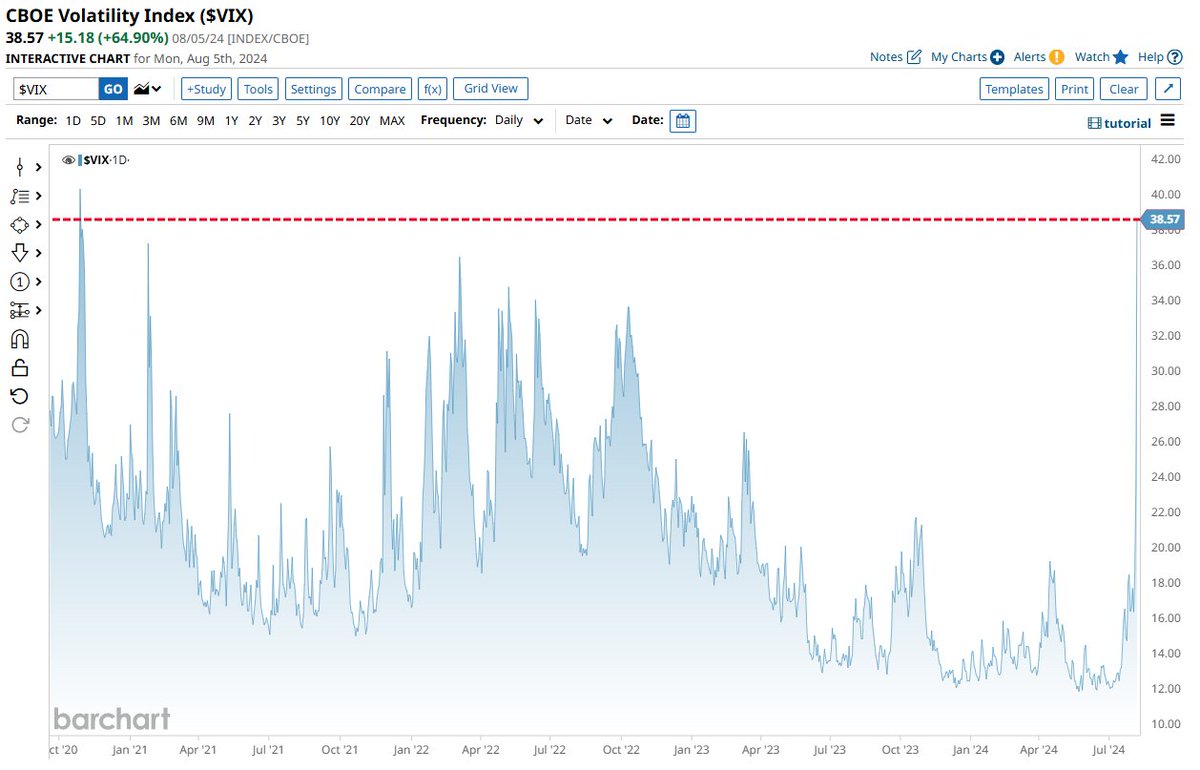Open the Frequency Daily dropdown
The height and width of the screenshot is (770, 1200).
point(519,120)
